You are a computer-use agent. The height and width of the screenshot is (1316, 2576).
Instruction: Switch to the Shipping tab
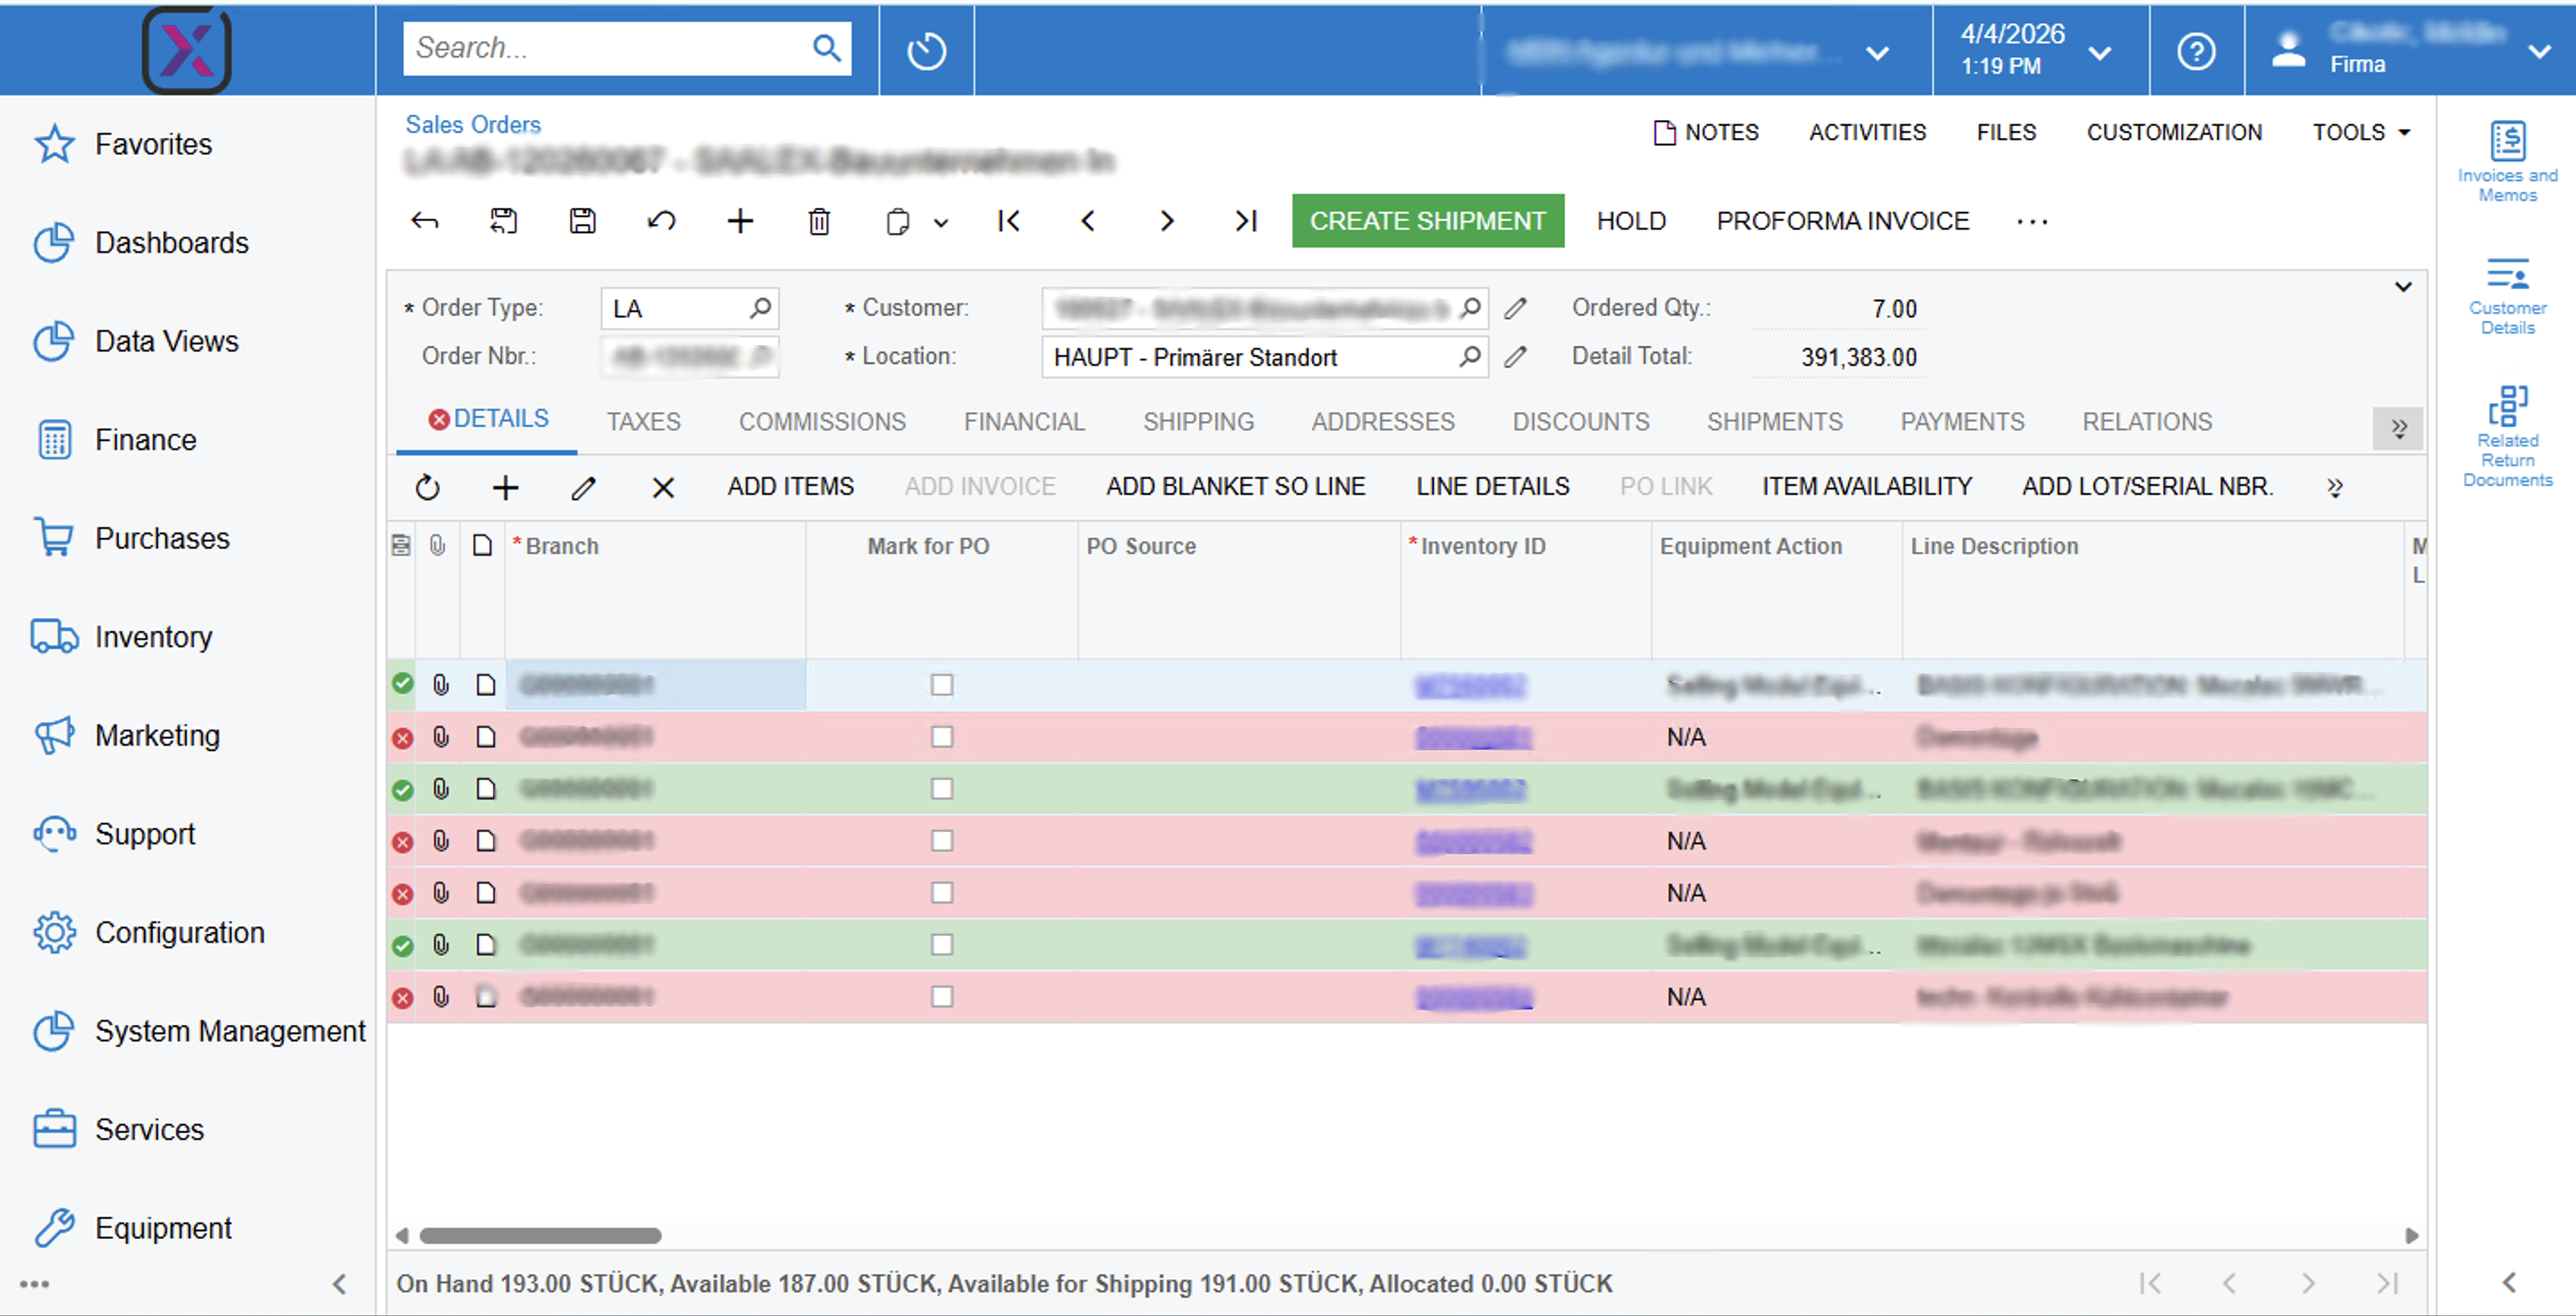coord(1198,421)
